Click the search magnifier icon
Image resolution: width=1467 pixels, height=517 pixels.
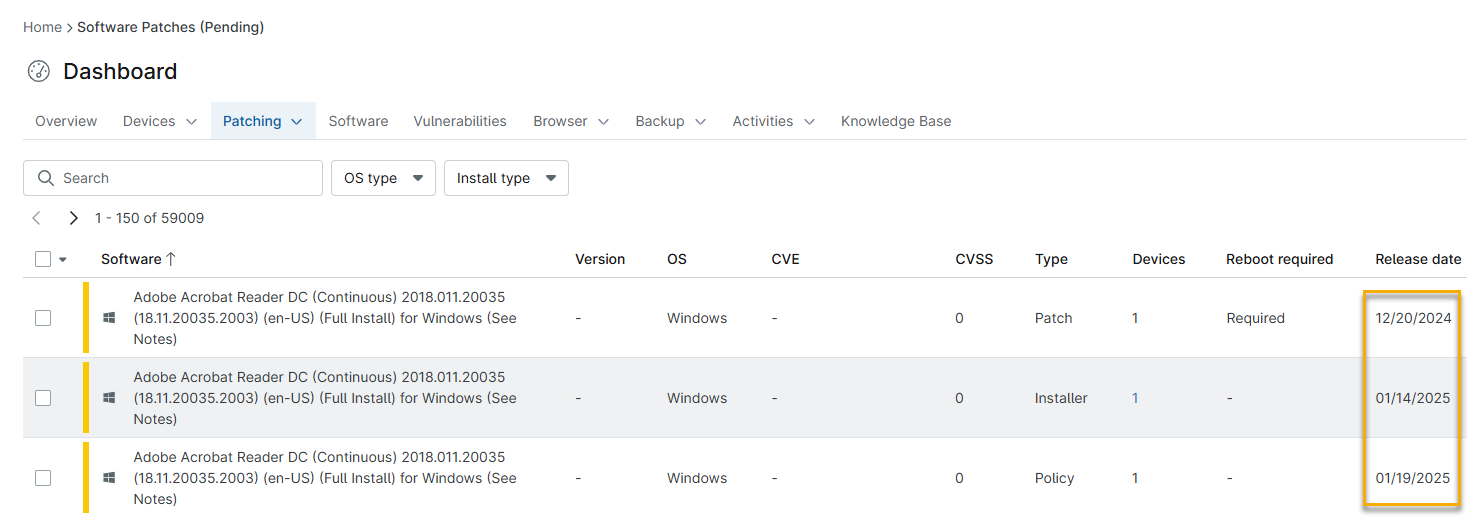pyautogui.click(x=45, y=178)
